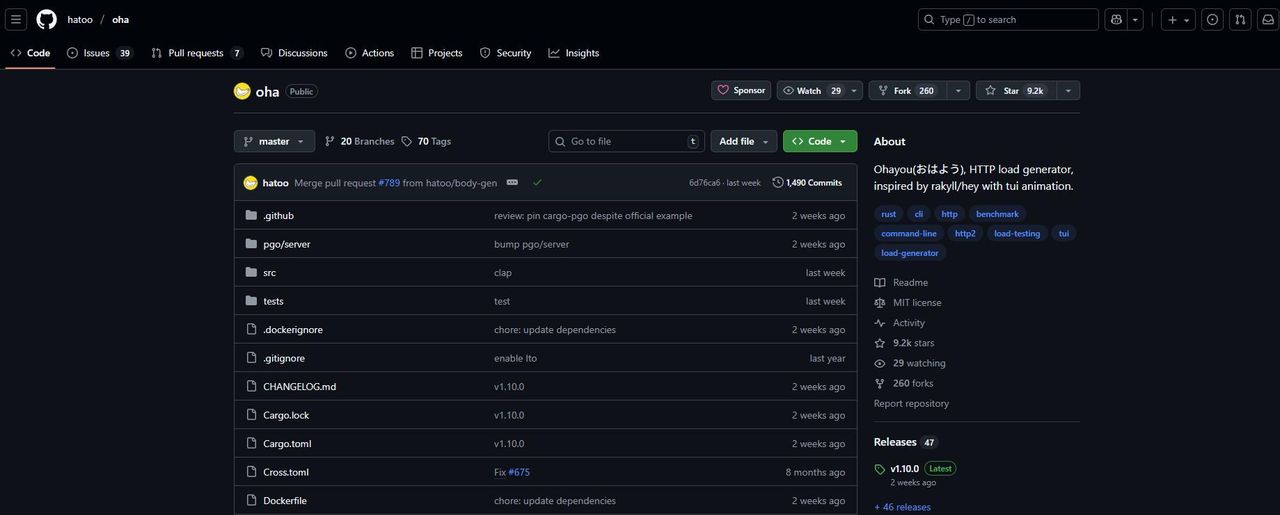Click the eye icon beside 29 watching
Viewport: 1280px width, 515px height.
pyautogui.click(x=880, y=363)
